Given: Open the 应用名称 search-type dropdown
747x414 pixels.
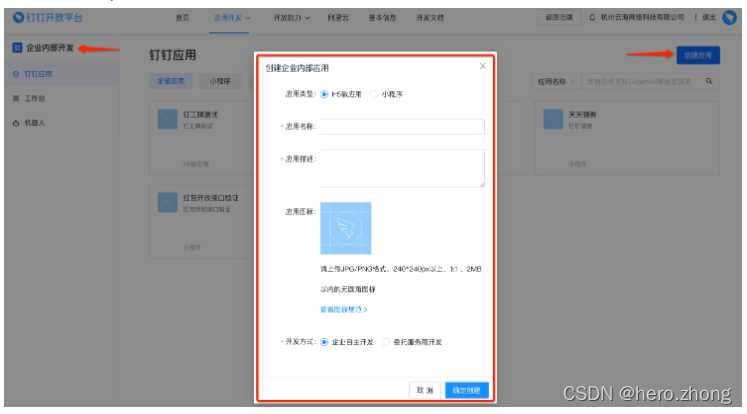Looking at the screenshot, I should pos(556,81).
